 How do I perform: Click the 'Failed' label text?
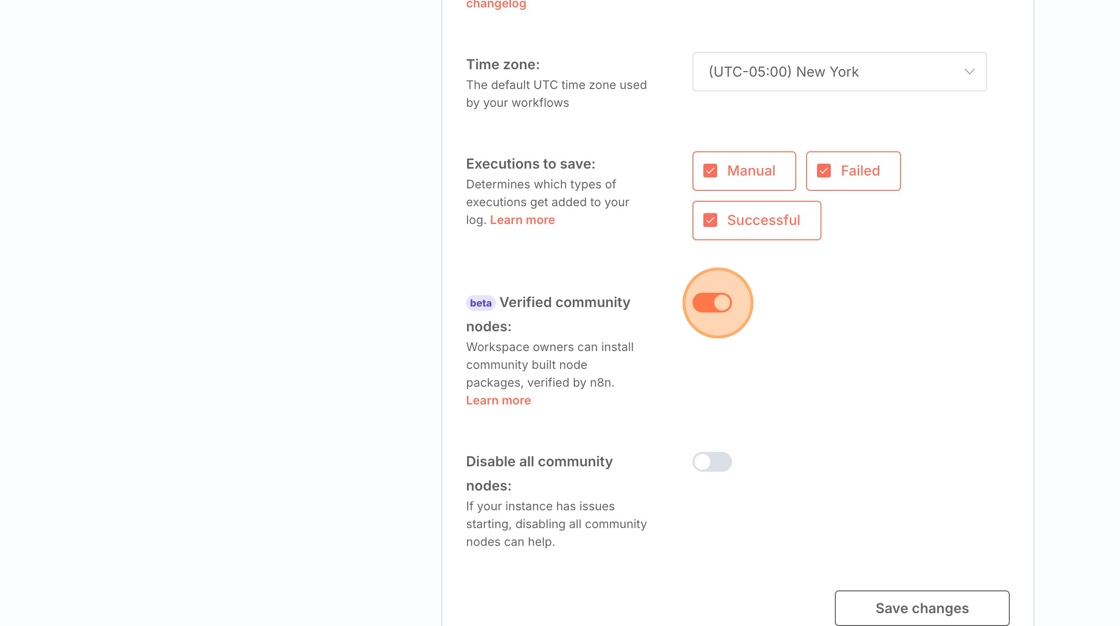(860, 171)
